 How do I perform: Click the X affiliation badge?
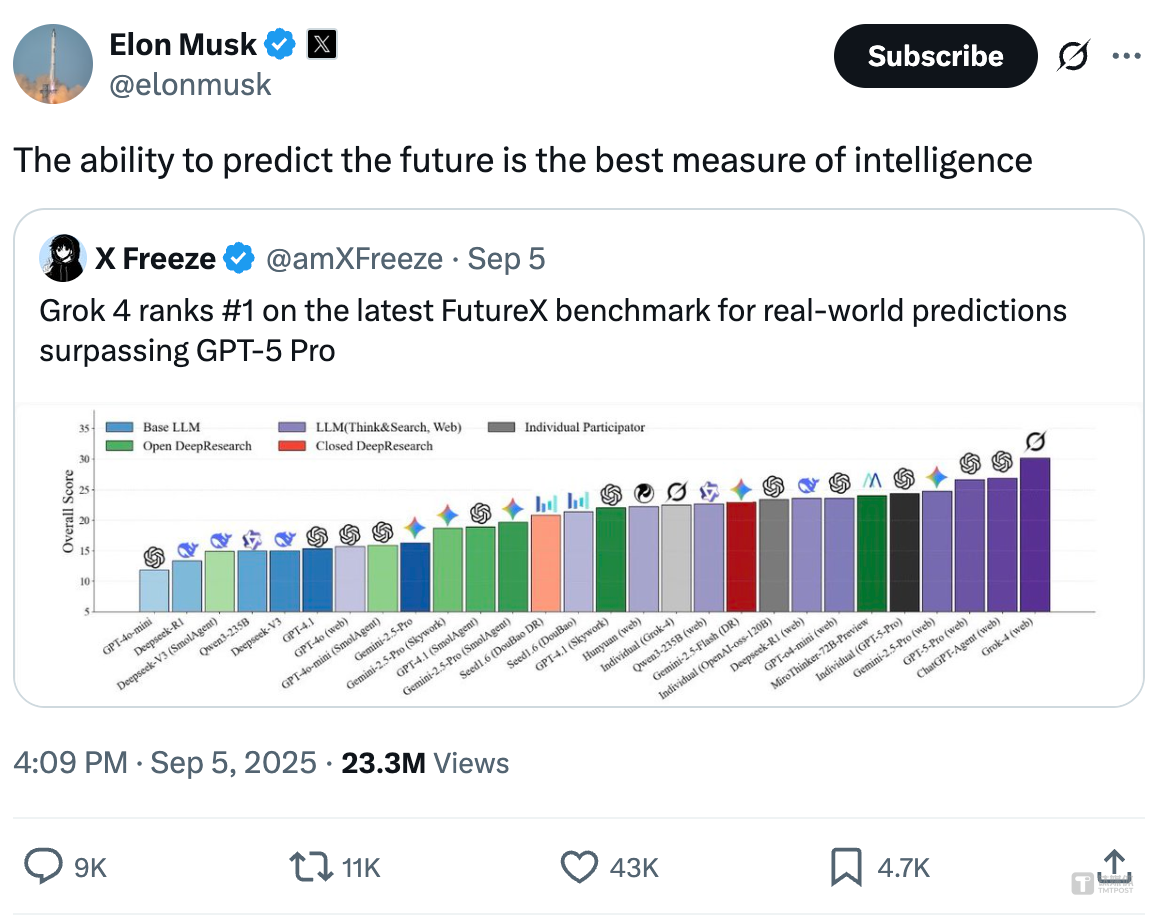(321, 44)
